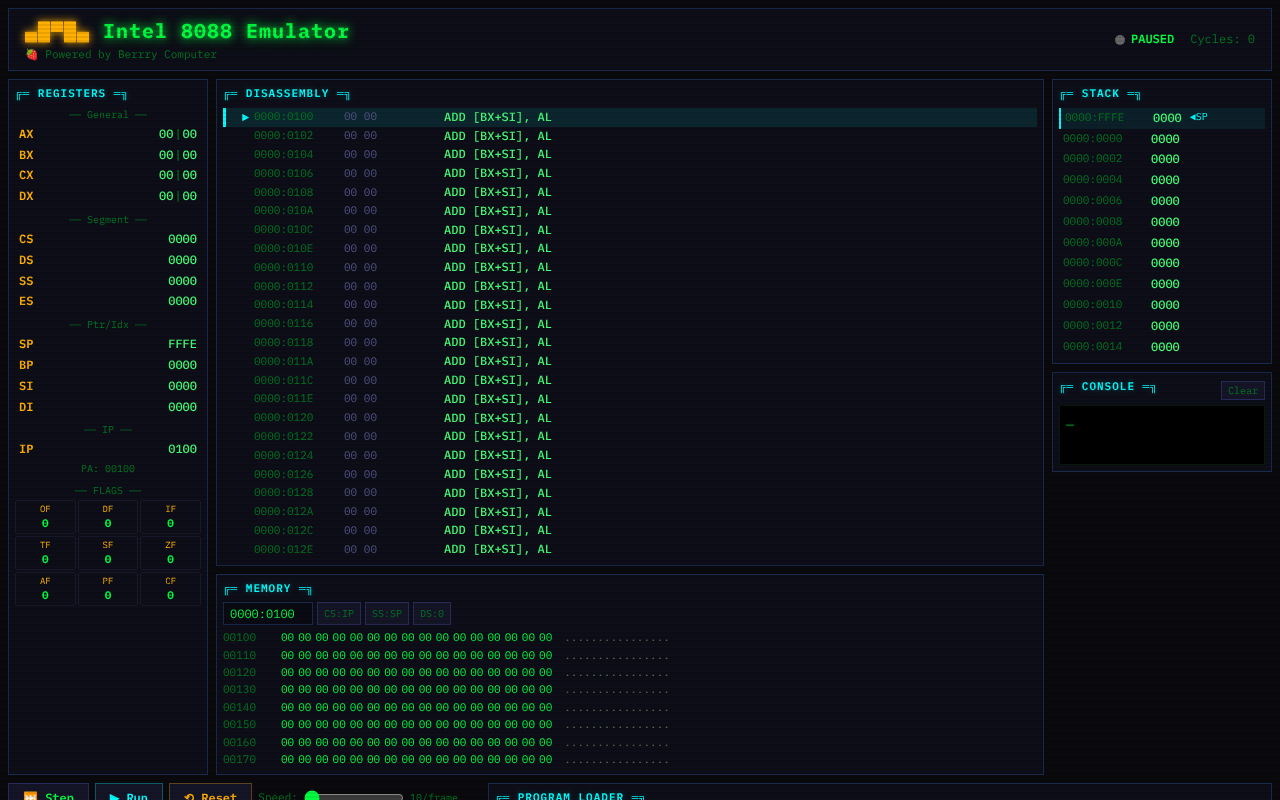
Task: Click the IF flag cell
Action: [x=170, y=517]
